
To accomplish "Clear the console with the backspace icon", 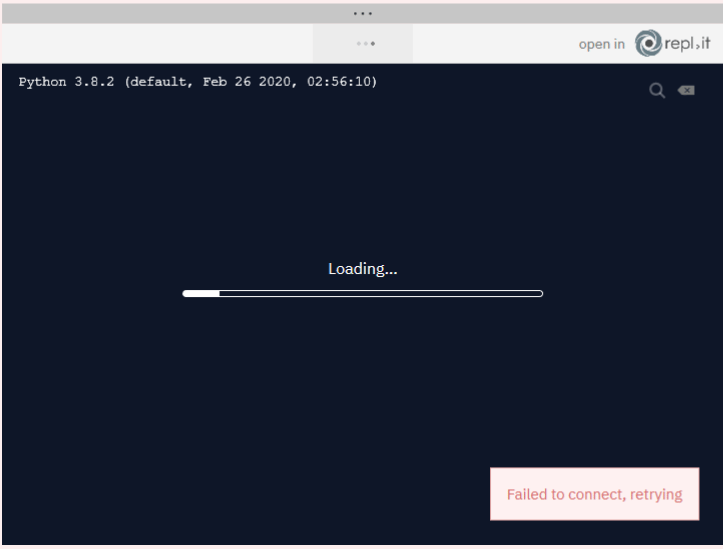I will pyautogui.click(x=686, y=90).
